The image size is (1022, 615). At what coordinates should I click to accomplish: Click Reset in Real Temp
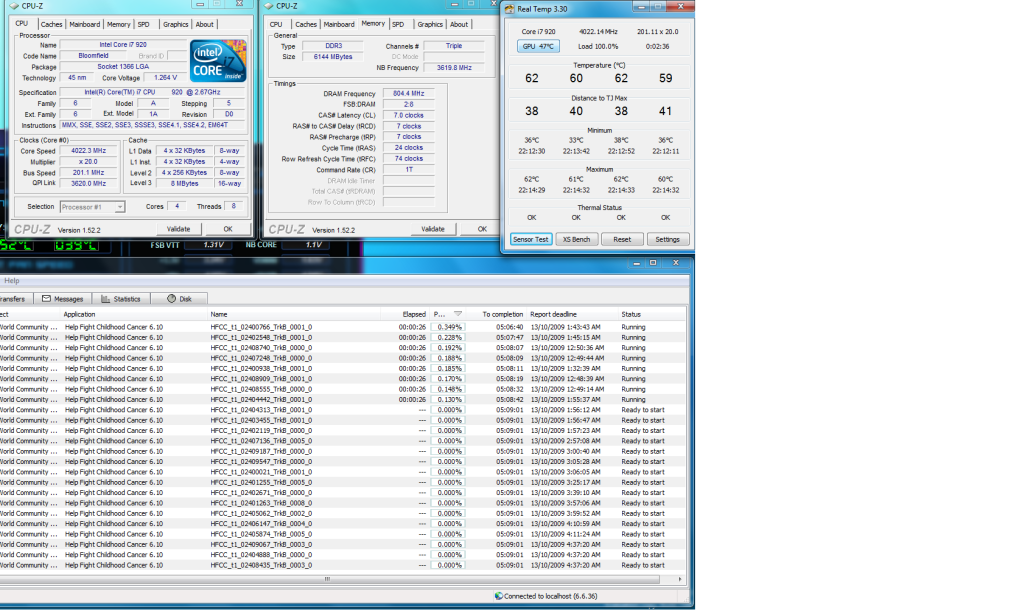pos(622,239)
